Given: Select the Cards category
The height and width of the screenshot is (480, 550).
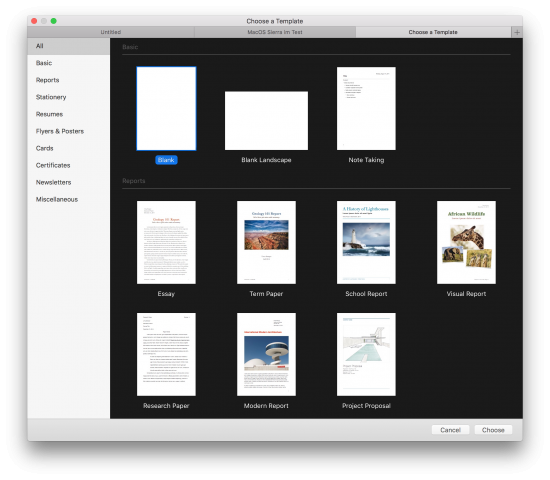Looking at the screenshot, I should 69,148.
